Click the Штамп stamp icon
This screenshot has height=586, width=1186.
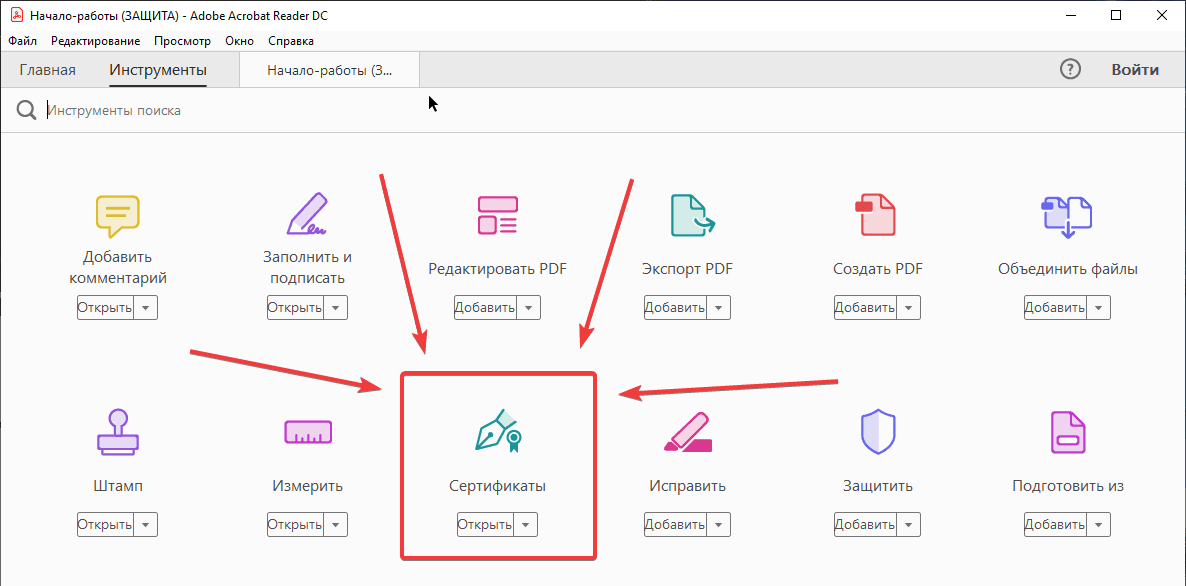(x=117, y=432)
